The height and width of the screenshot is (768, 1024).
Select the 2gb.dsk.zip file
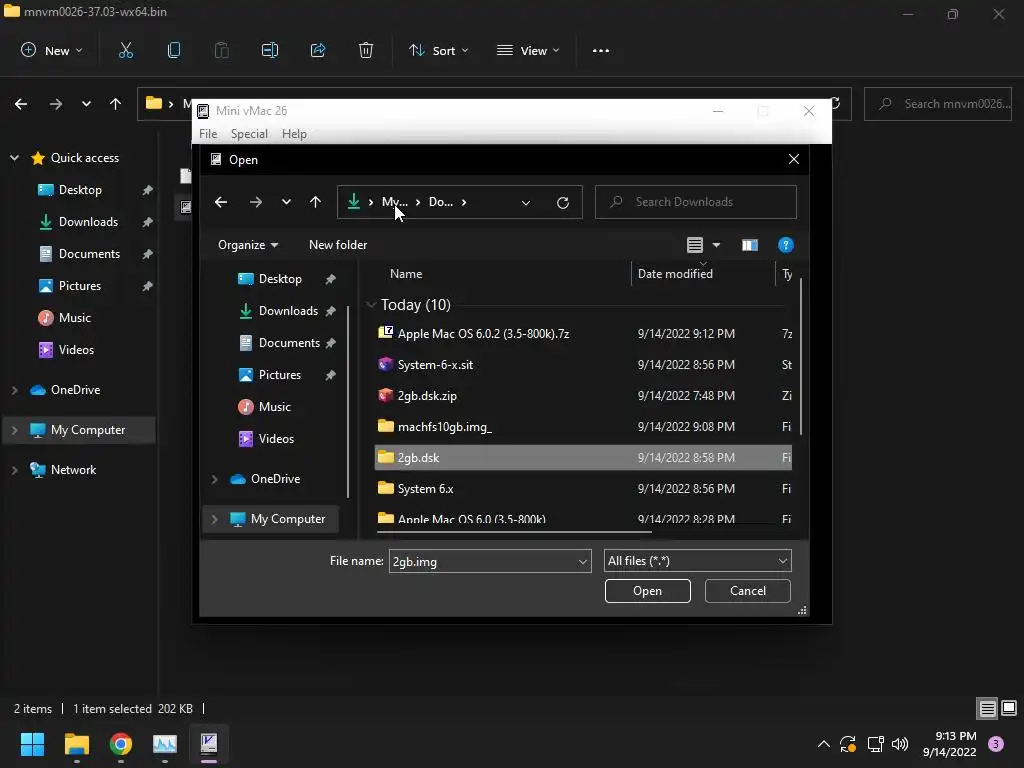point(583,396)
